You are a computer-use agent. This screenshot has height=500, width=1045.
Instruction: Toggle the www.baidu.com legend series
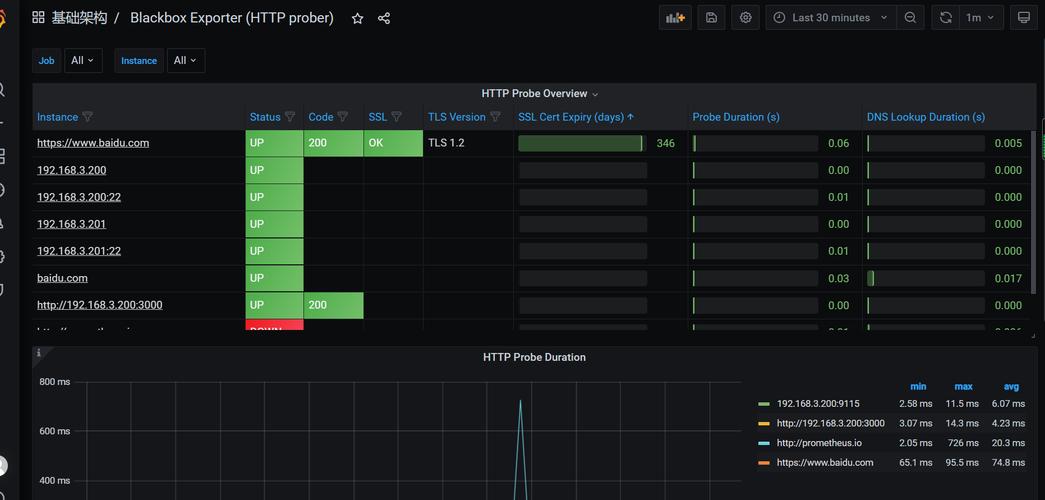pos(824,463)
